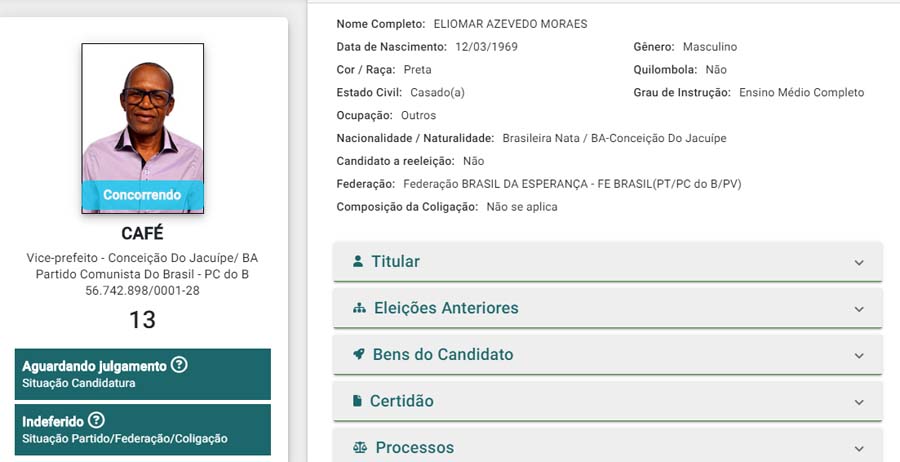The height and width of the screenshot is (462, 900).
Task: Click the Aguardando julgamento status box
Action: [x=142, y=373]
